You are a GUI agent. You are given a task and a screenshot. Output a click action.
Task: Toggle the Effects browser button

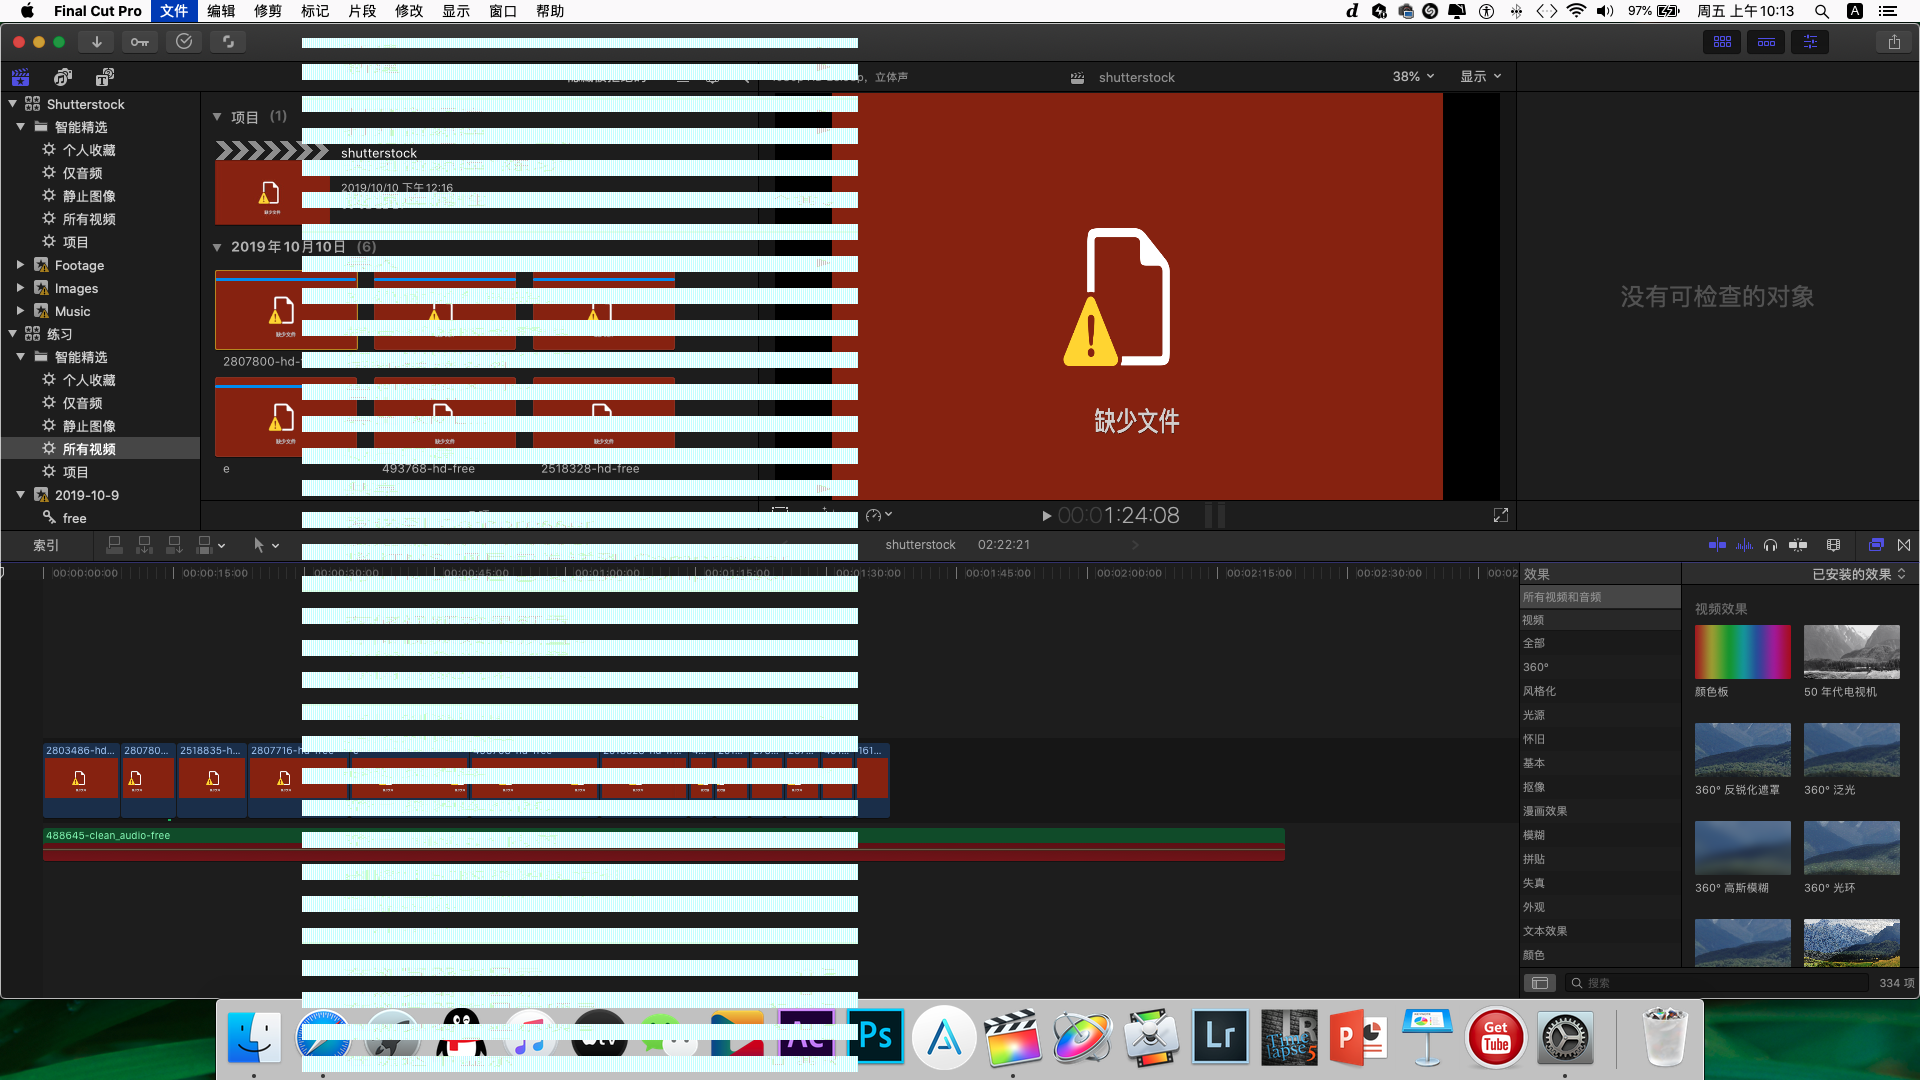[1876, 545]
